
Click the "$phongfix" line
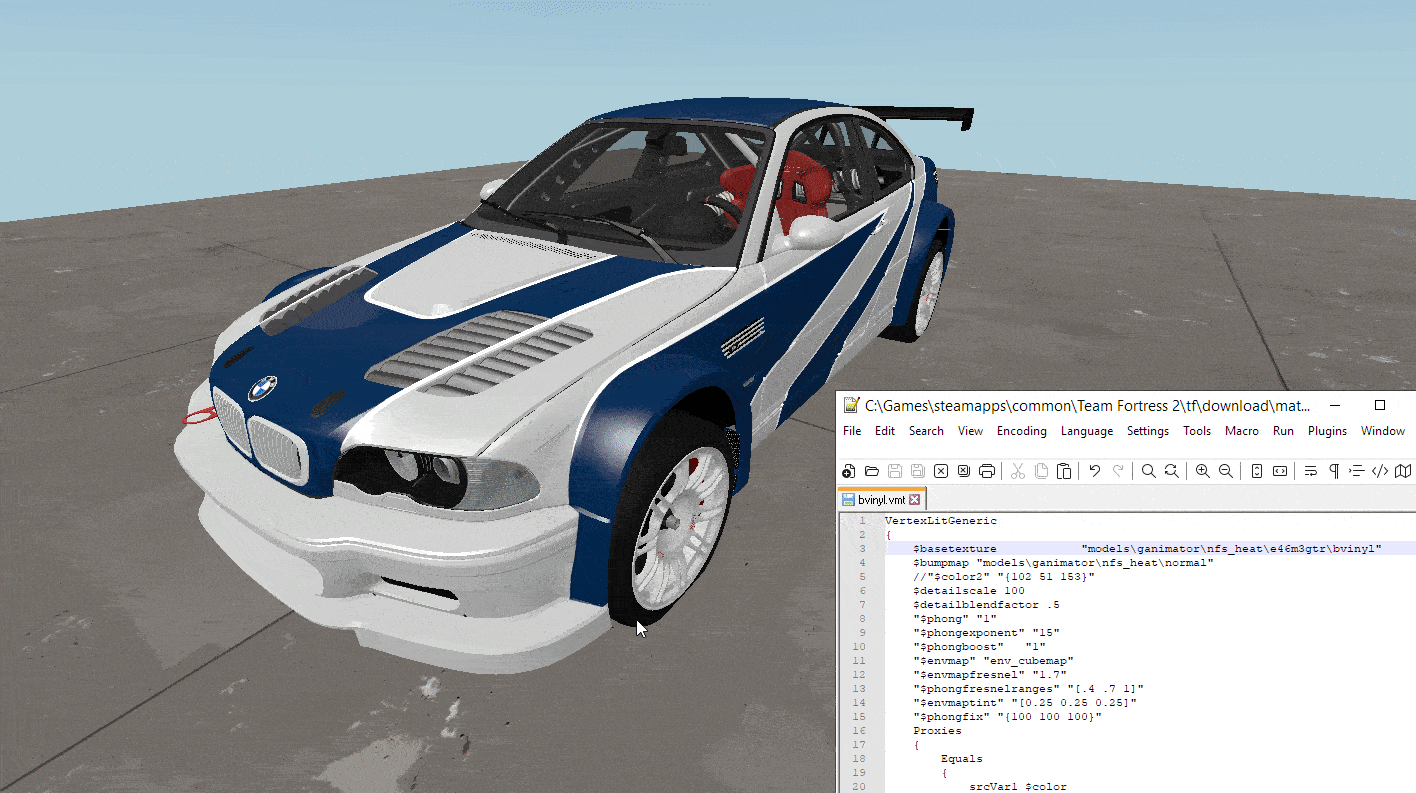tap(1007, 716)
